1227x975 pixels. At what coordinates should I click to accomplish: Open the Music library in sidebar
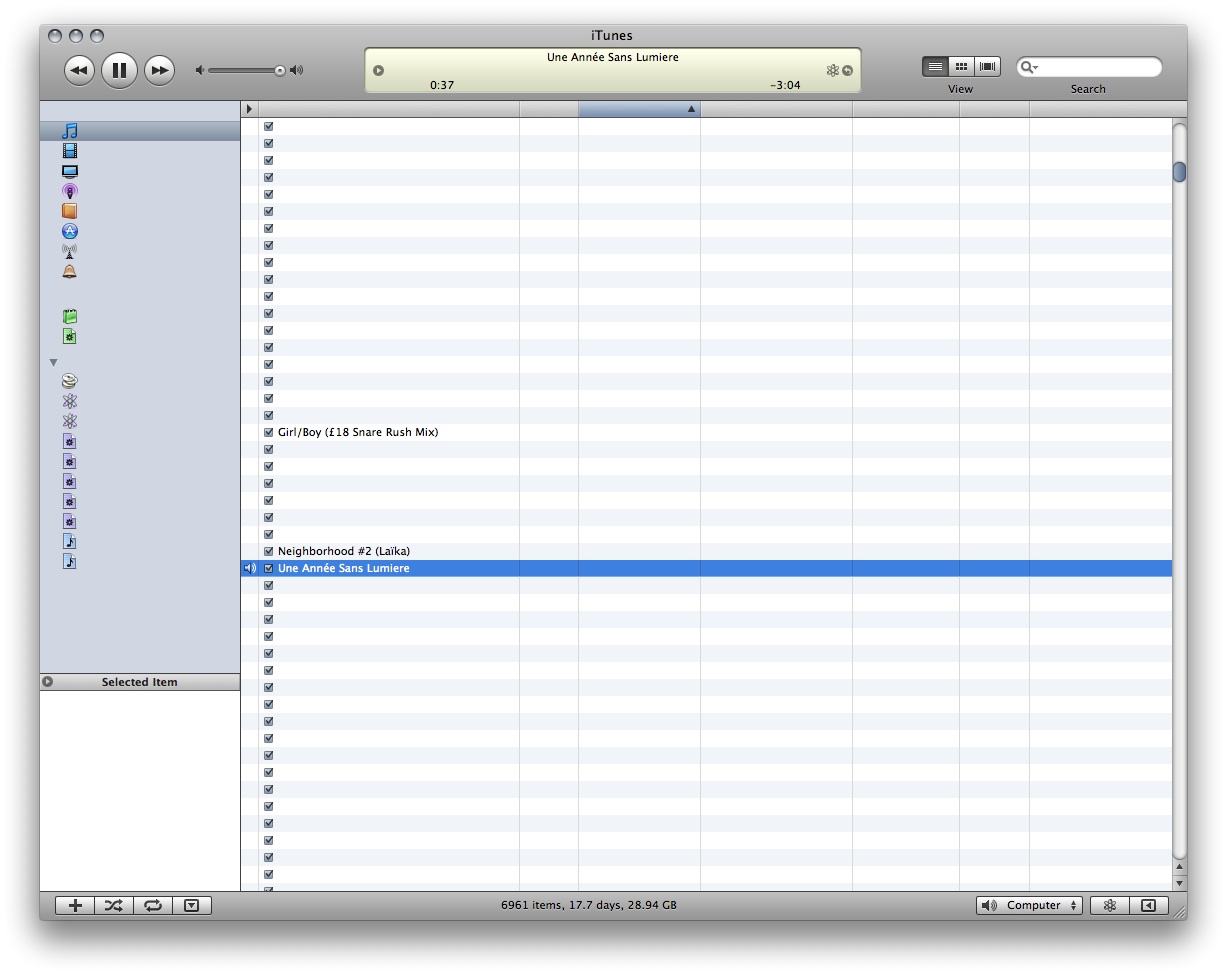click(70, 131)
